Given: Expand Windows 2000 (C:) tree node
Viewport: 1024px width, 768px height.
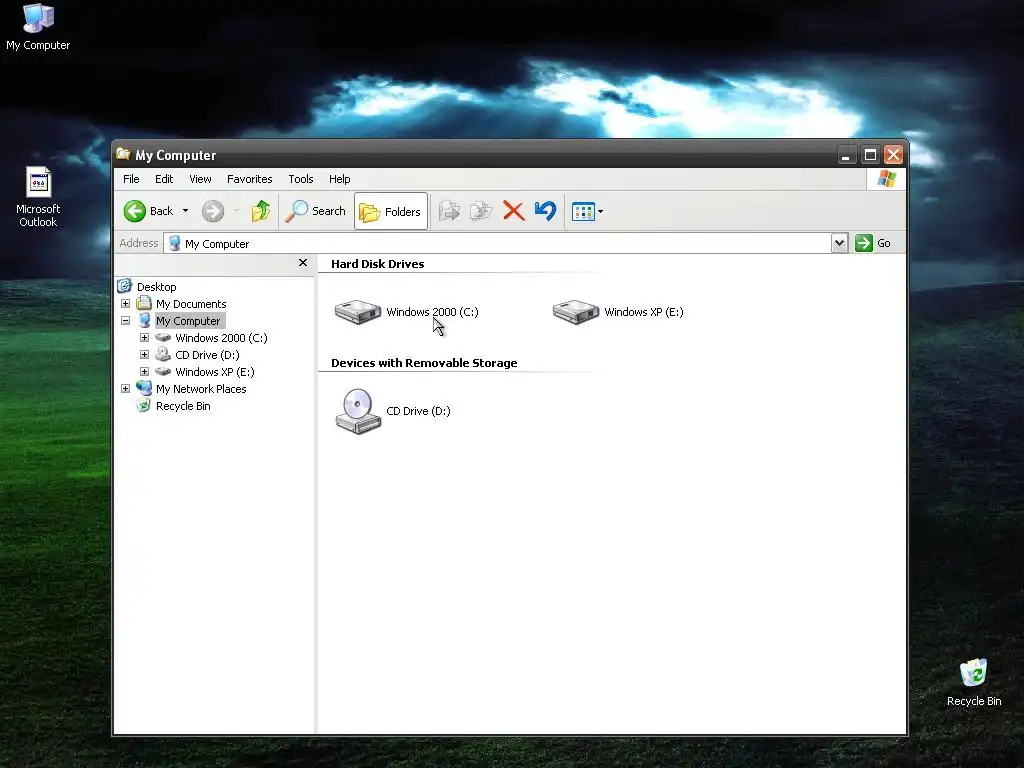Looking at the screenshot, I should click(x=144, y=338).
